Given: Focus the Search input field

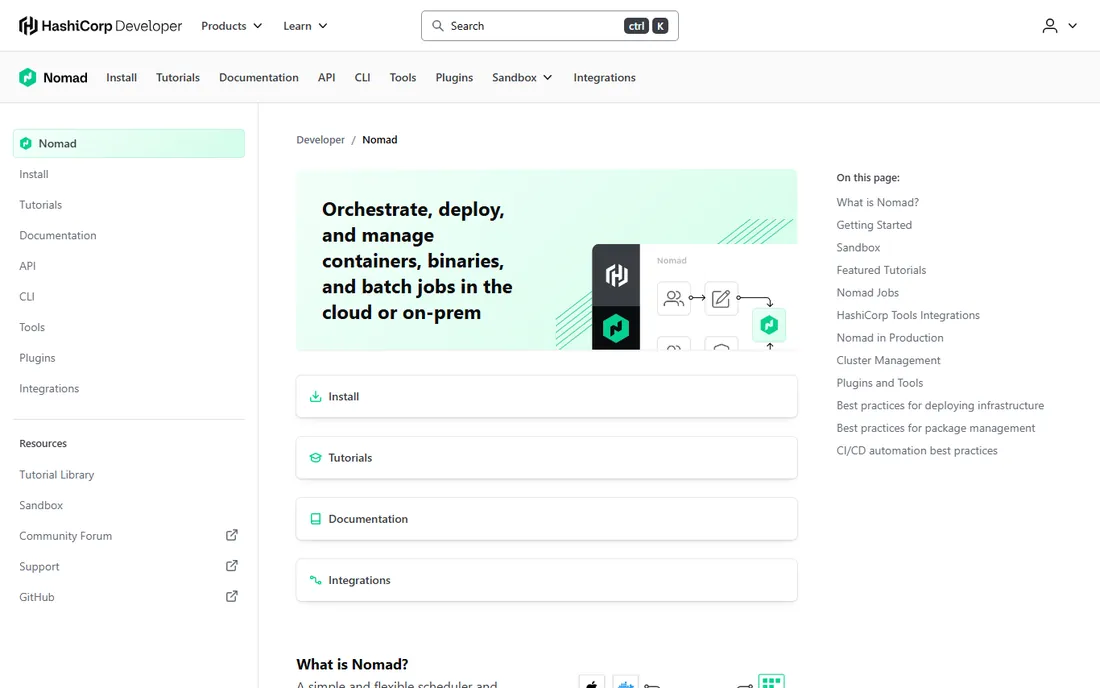Looking at the screenshot, I should [x=549, y=26].
